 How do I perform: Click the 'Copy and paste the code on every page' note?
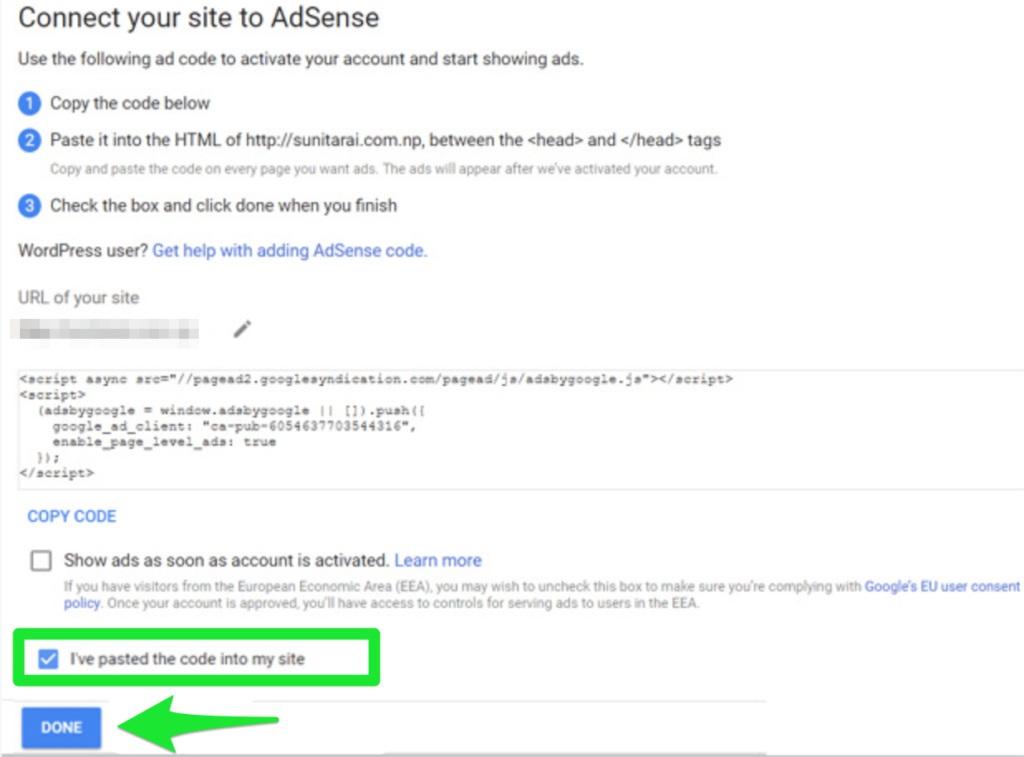(383, 169)
